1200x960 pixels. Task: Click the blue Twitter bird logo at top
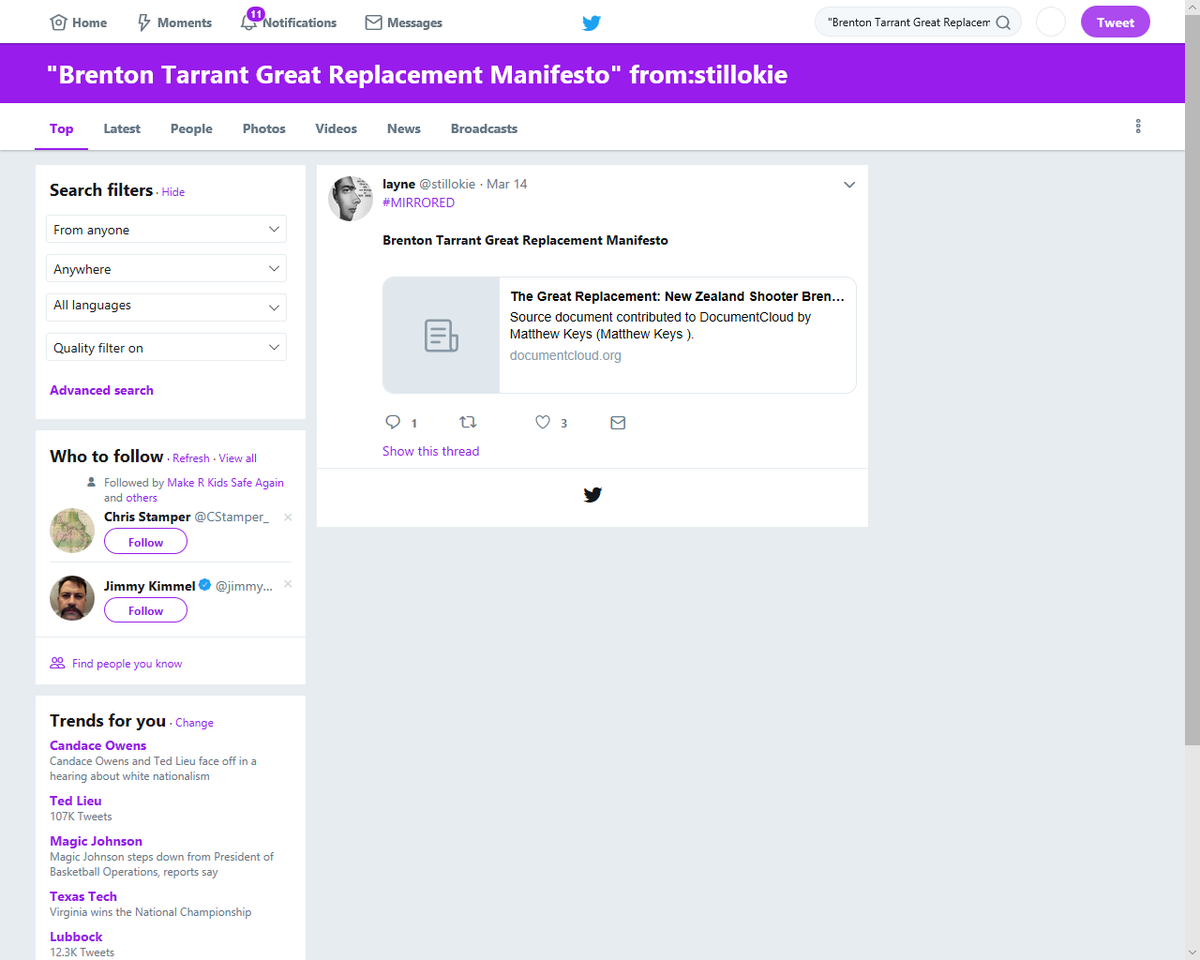[x=591, y=22]
